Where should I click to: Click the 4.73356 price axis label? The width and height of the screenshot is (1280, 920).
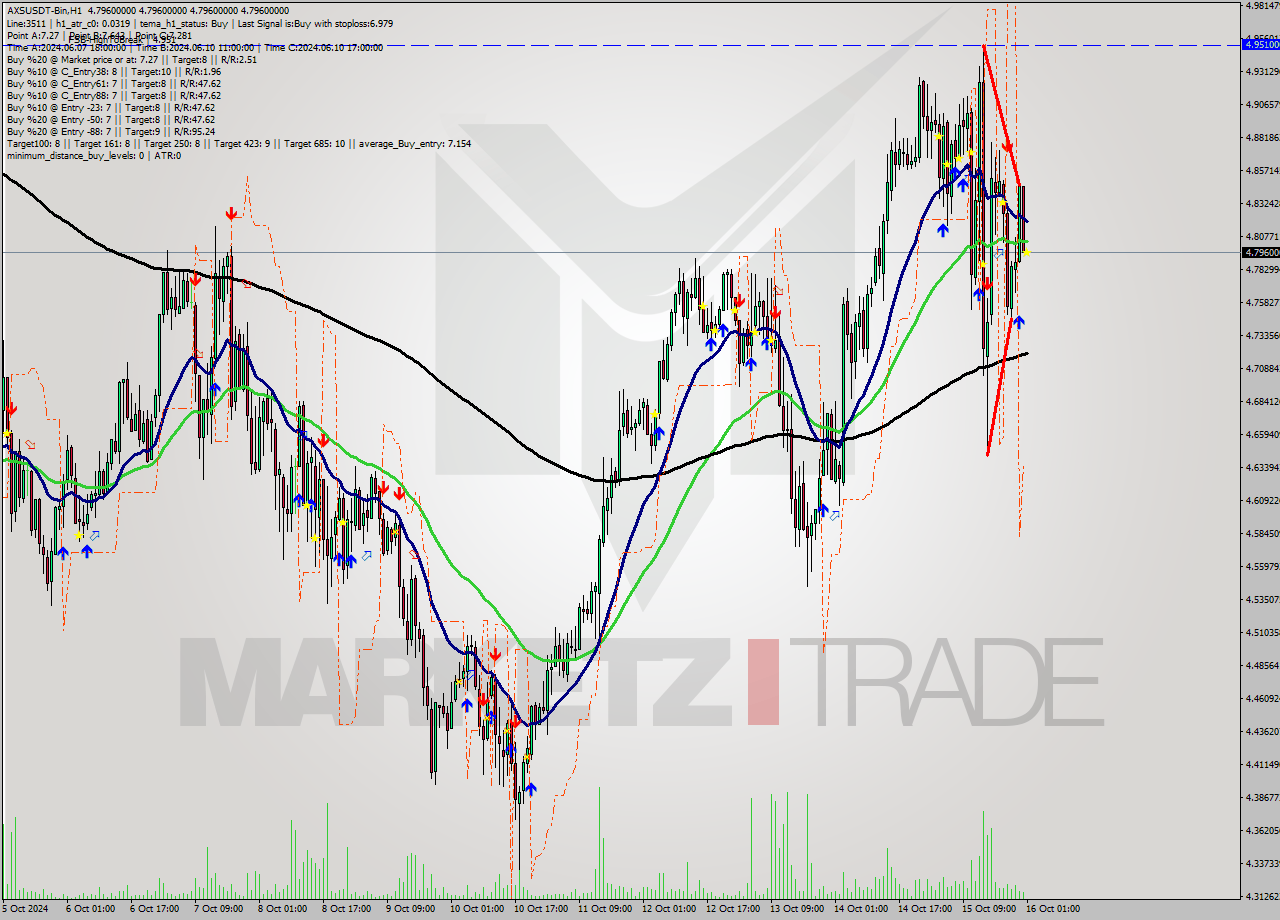(1262, 336)
